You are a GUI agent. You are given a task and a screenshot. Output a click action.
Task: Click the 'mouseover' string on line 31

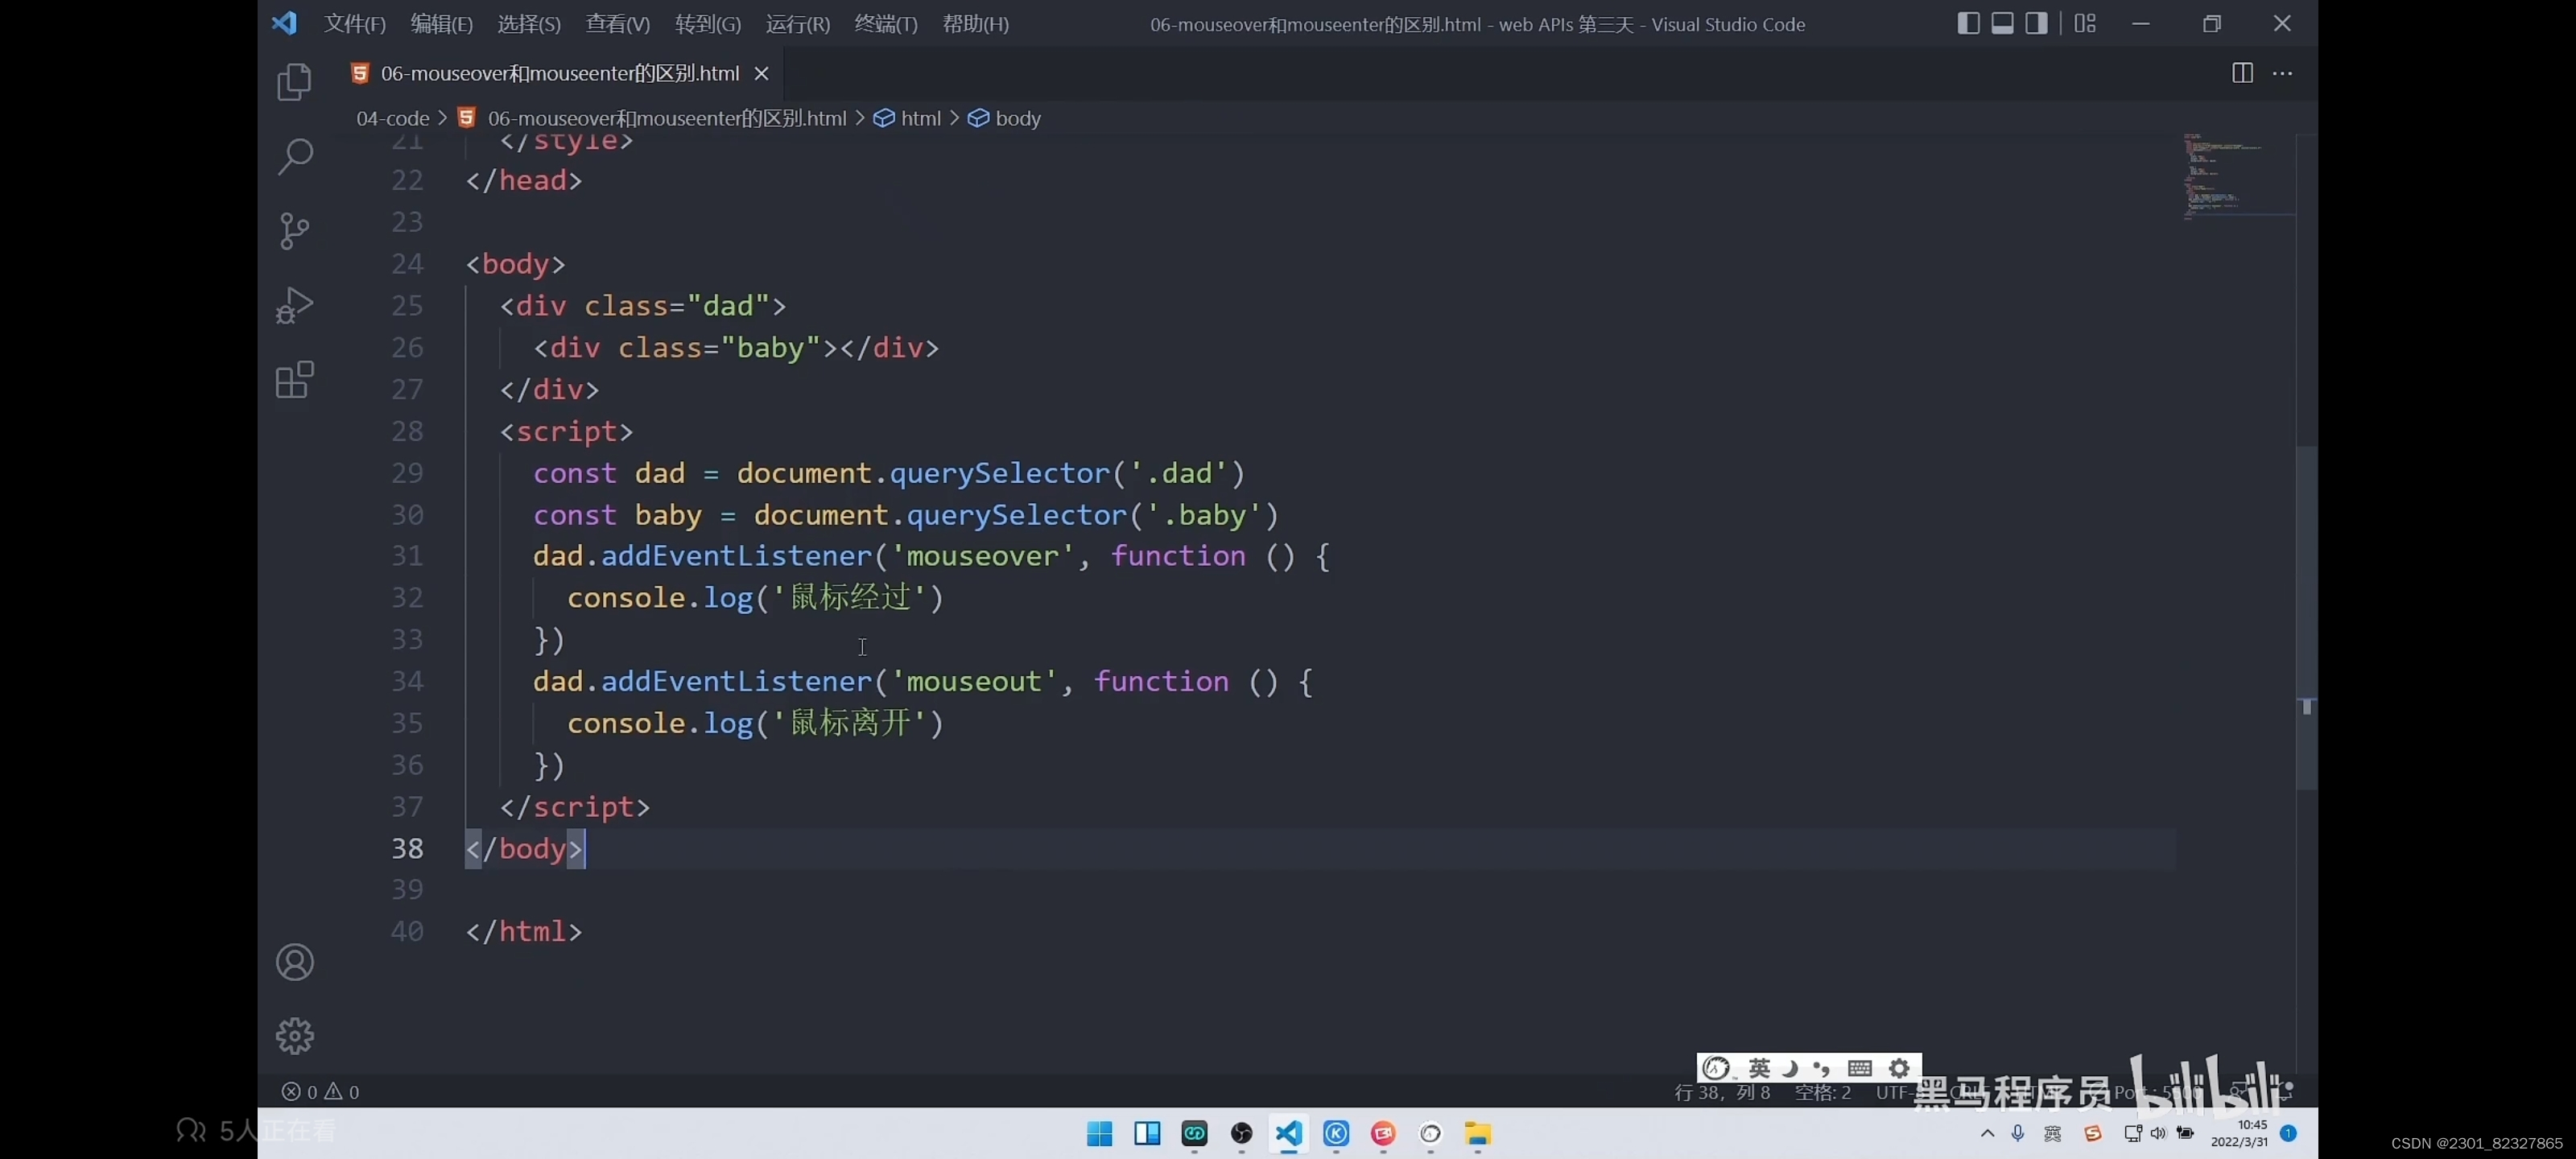pyautogui.click(x=982, y=556)
